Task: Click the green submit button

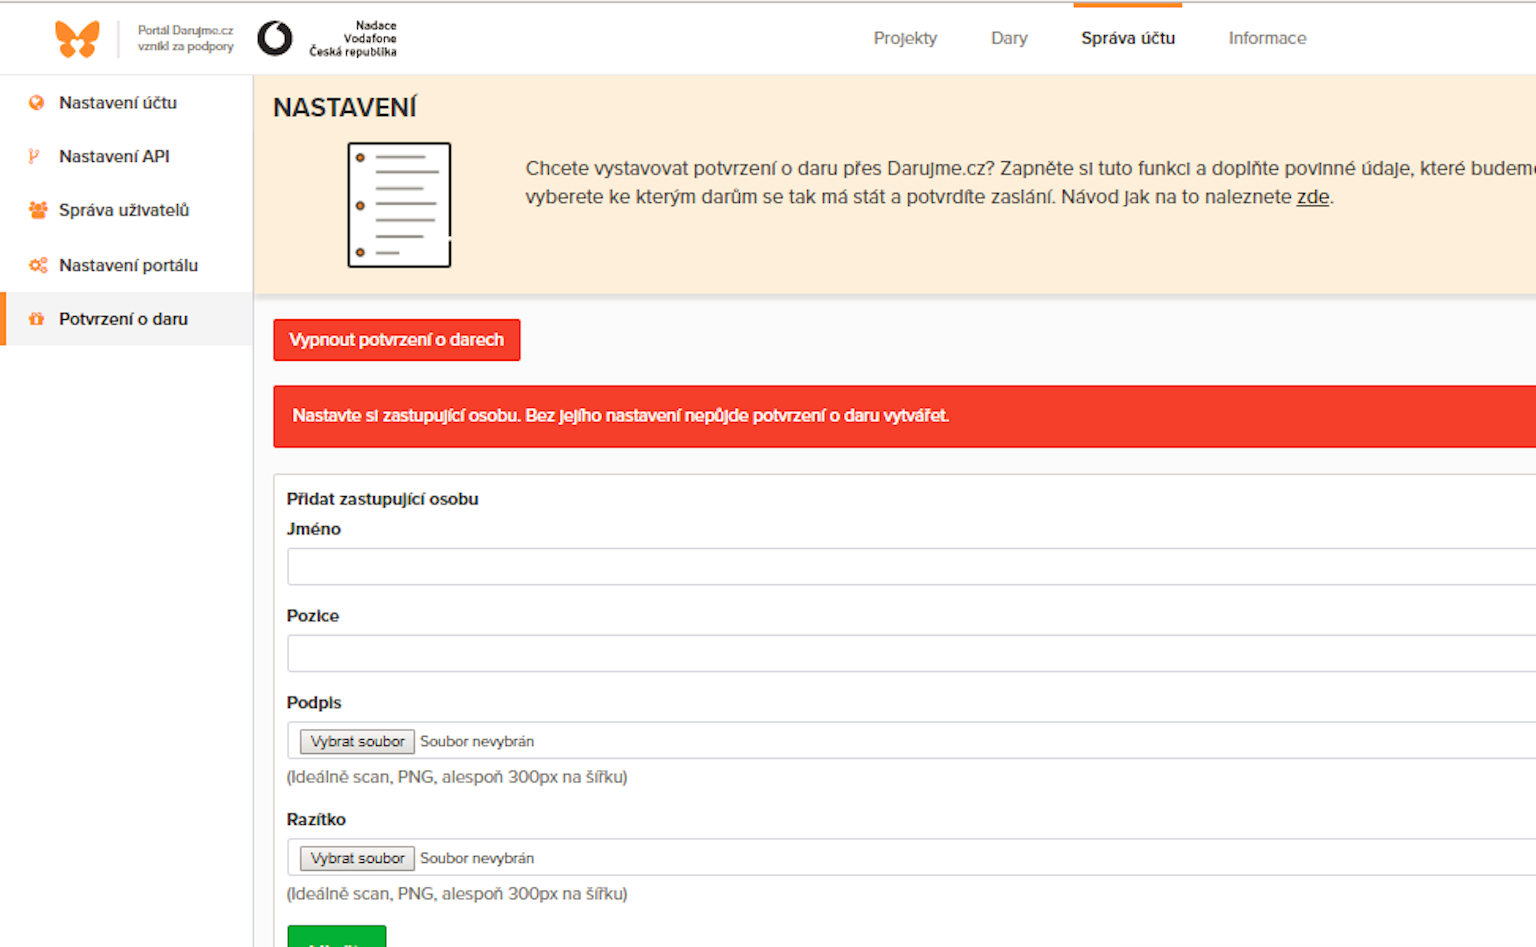Action: click(x=337, y=937)
